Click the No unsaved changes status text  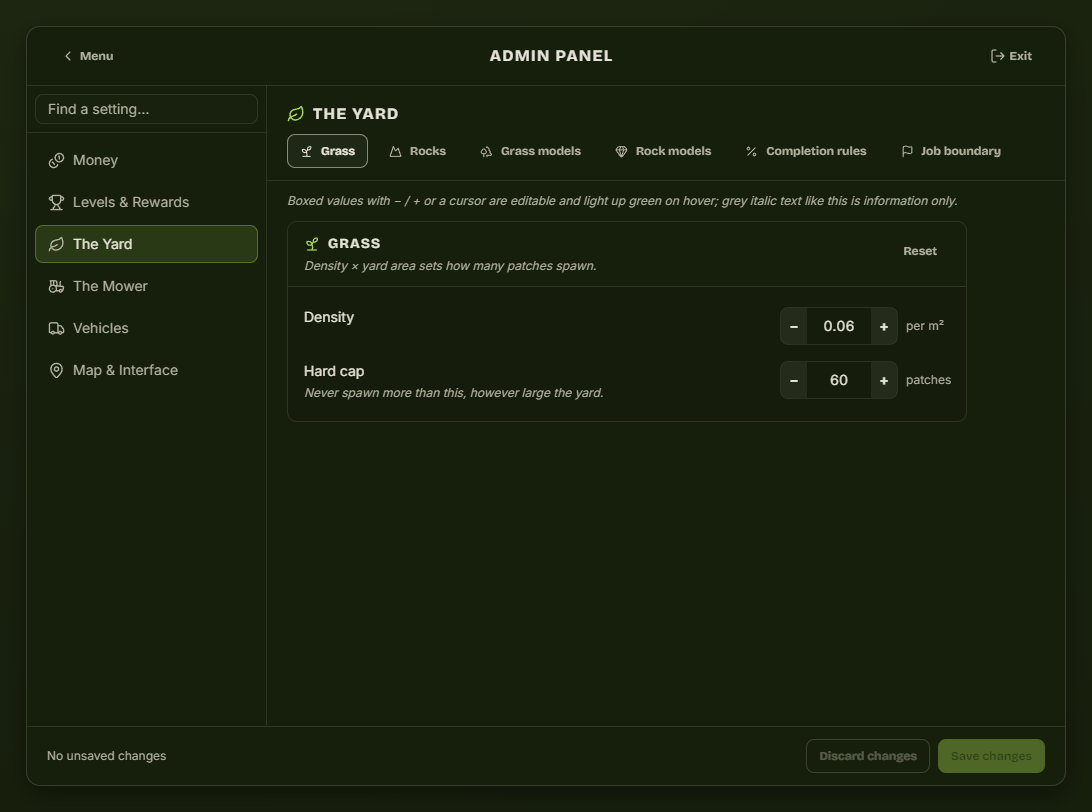pos(107,756)
